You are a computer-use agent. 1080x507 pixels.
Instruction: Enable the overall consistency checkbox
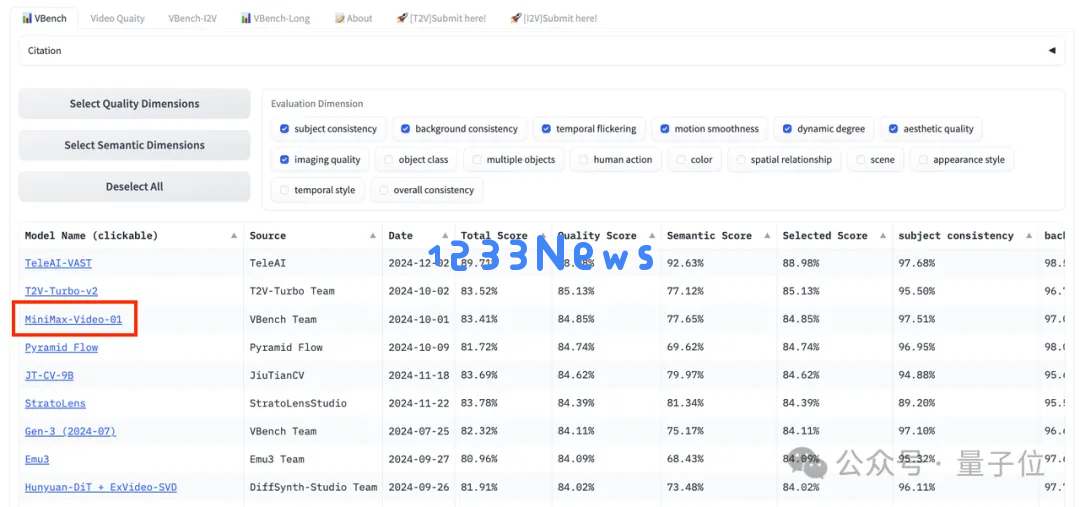pos(384,190)
